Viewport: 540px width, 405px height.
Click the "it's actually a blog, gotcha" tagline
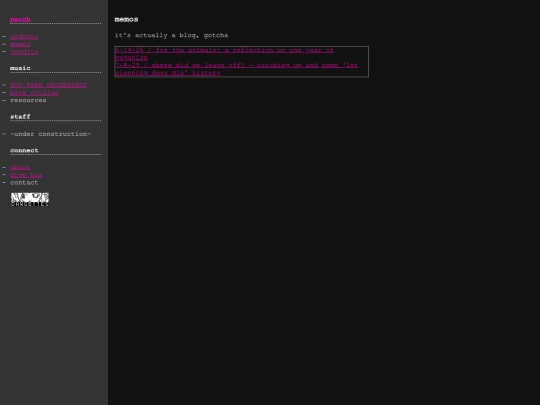coord(172,35)
